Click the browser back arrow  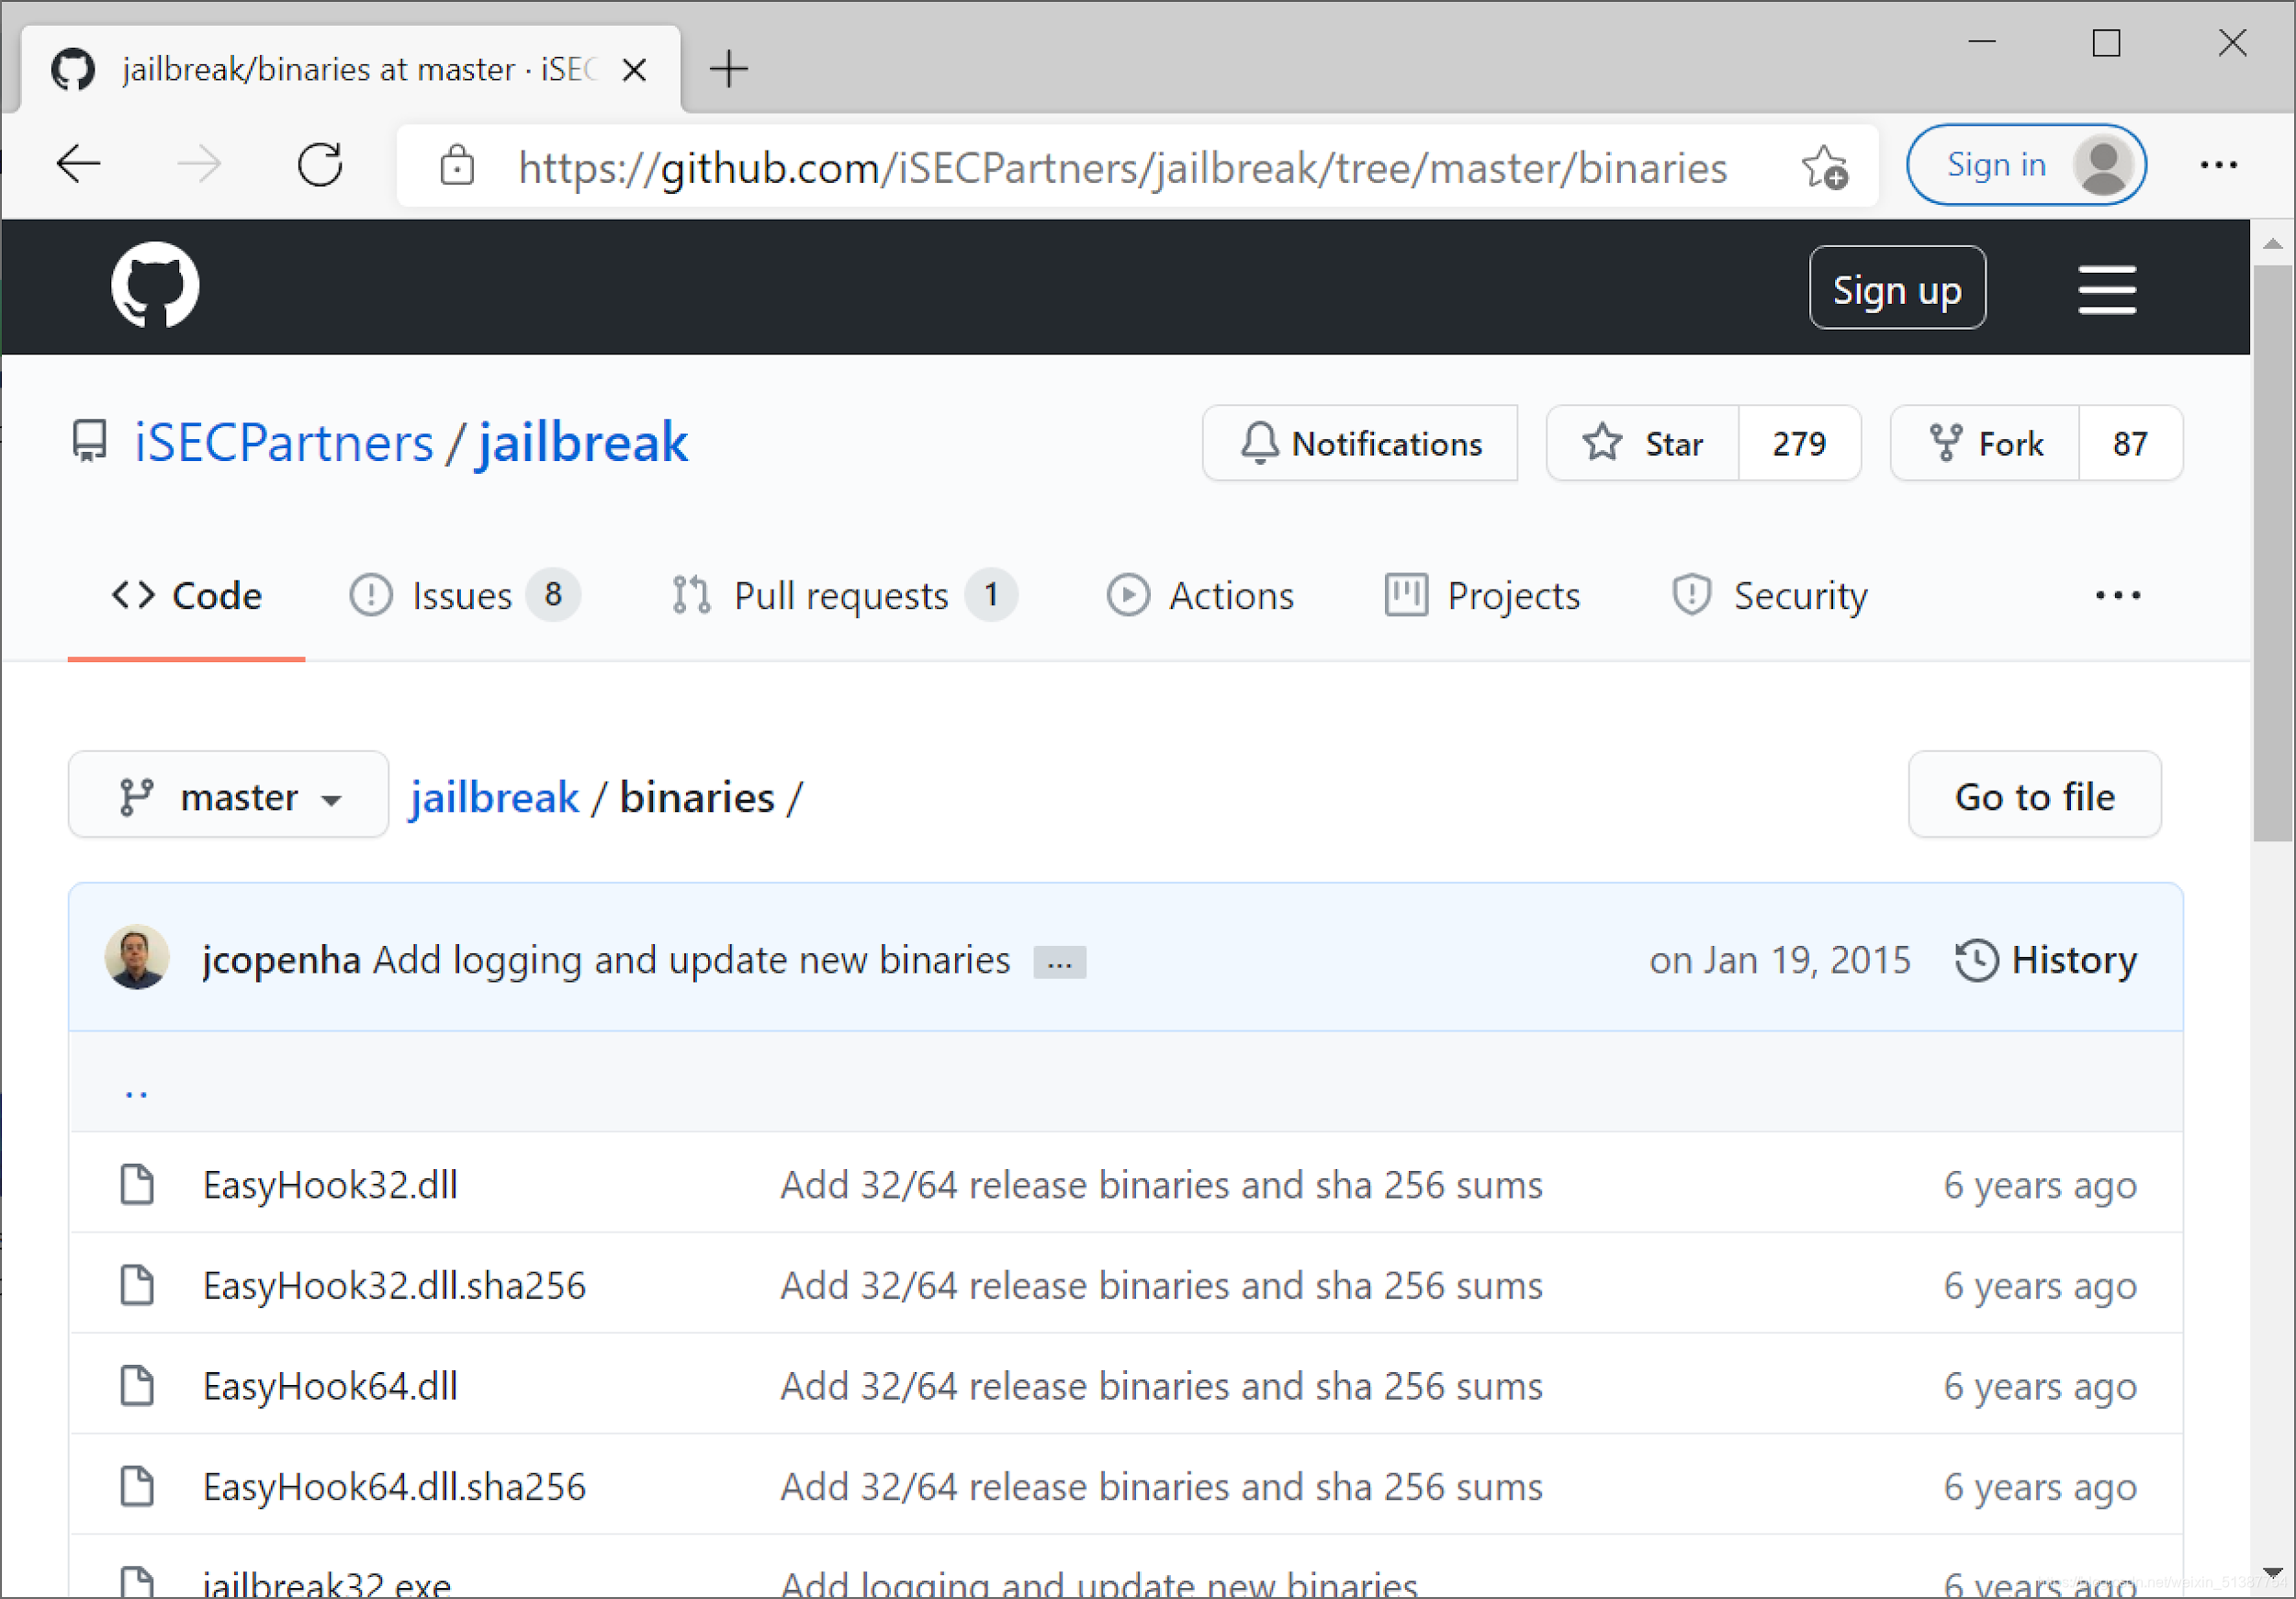pos(79,165)
